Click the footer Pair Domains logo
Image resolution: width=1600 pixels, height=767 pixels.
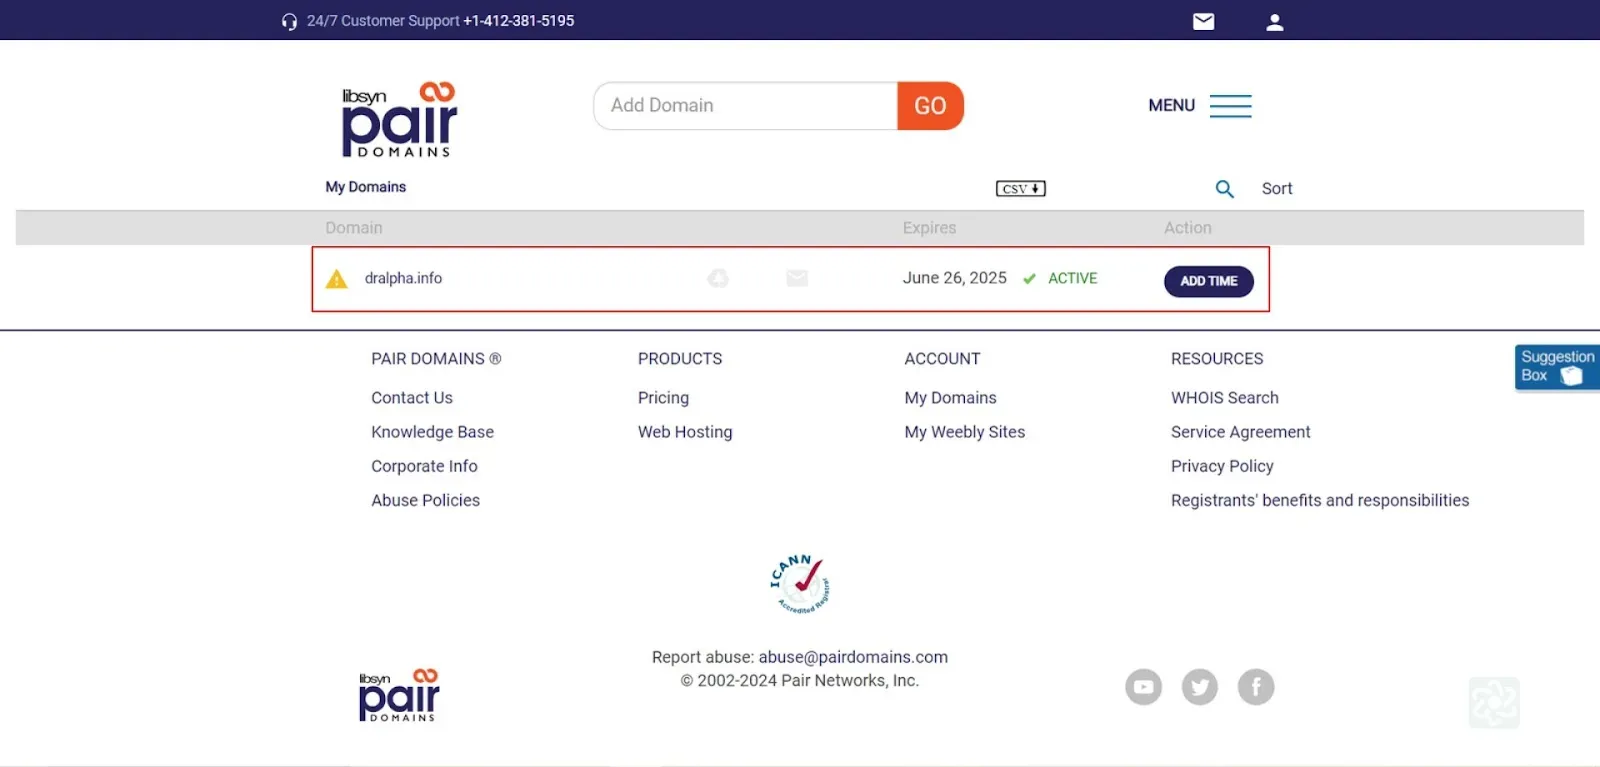[x=399, y=695]
